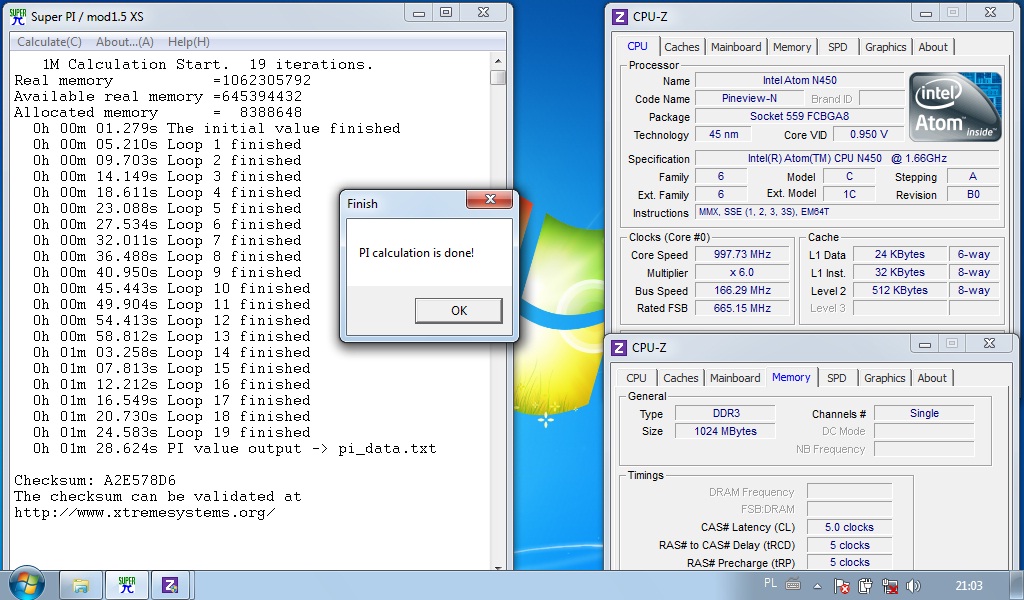Click Super PI scrollbar up arrow
1024x600 pixels.
pyautogui.click(x=498, y=61)
